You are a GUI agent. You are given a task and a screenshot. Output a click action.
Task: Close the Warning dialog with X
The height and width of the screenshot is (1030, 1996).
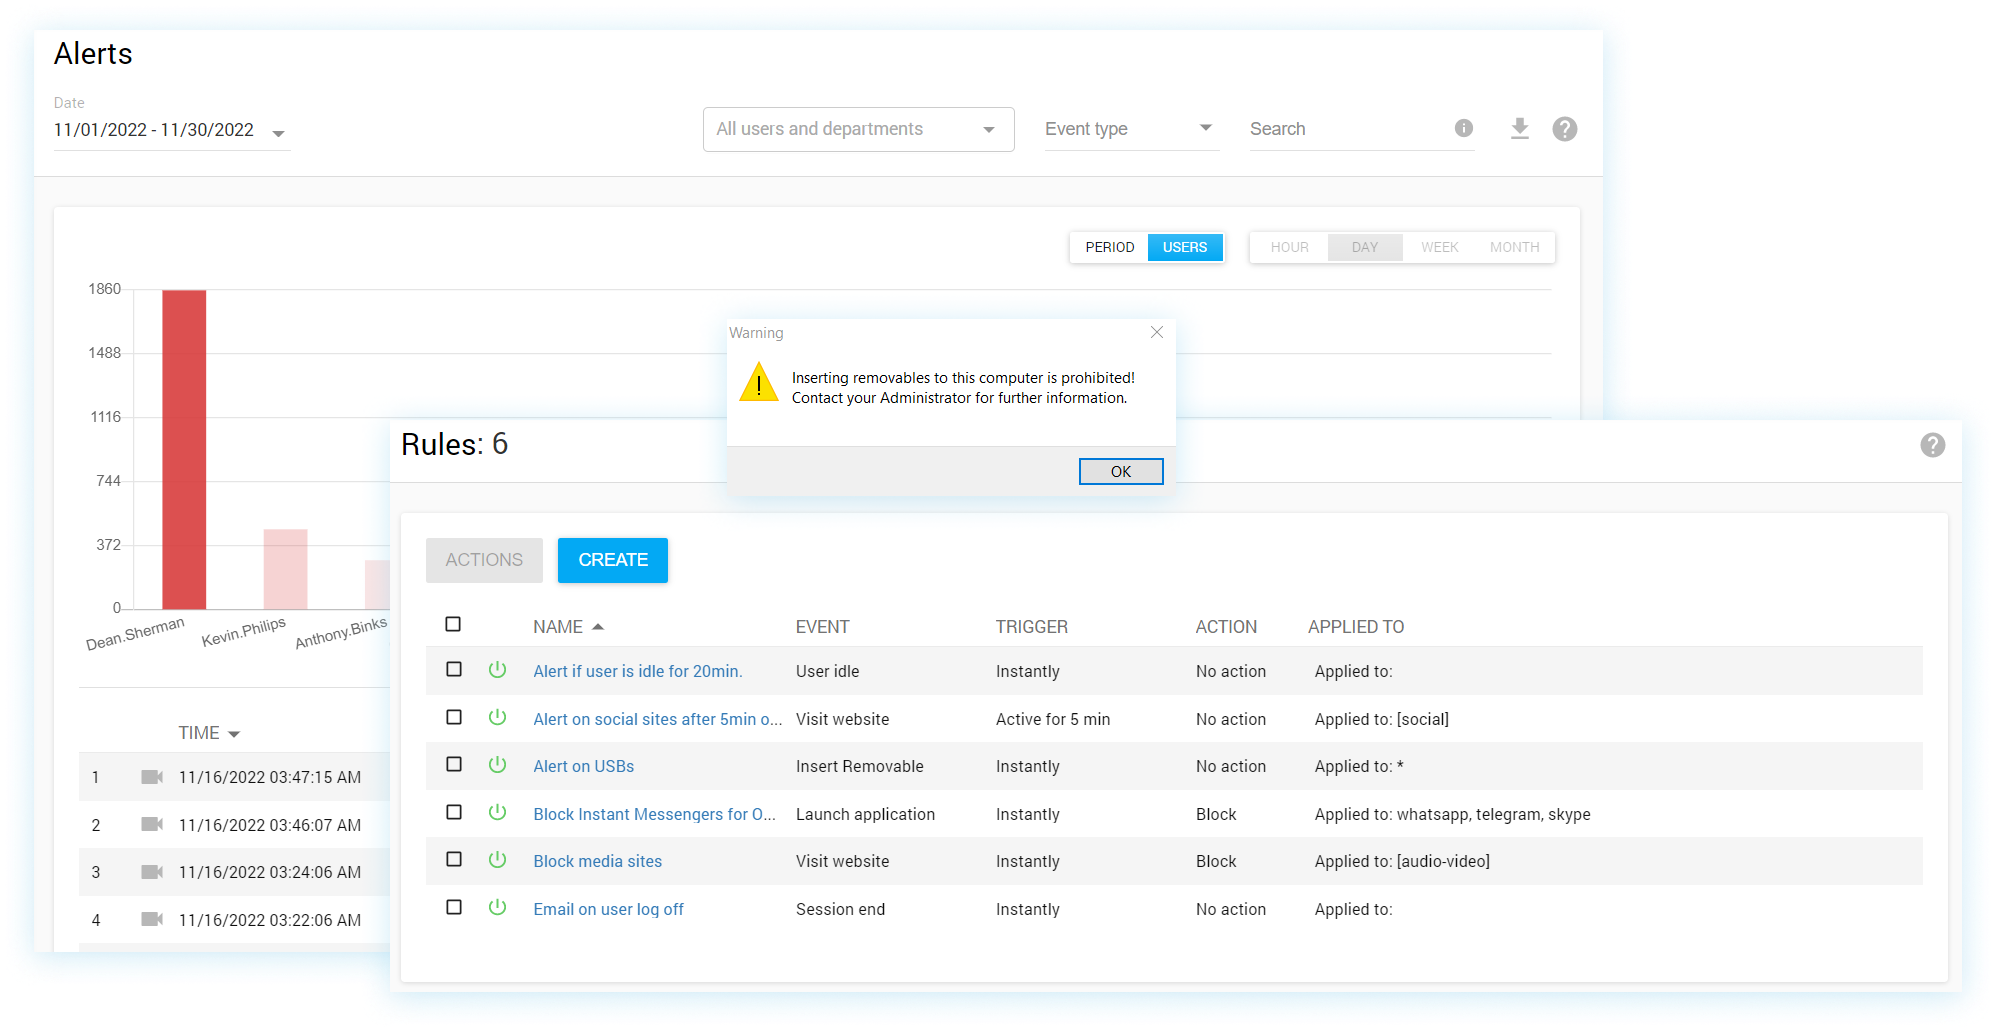1156,332
